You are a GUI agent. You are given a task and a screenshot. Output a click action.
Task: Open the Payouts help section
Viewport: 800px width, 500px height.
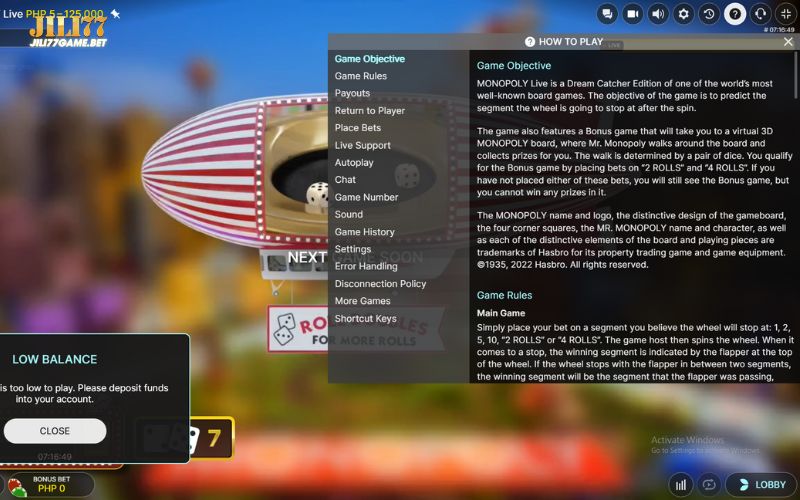(352, 93)
